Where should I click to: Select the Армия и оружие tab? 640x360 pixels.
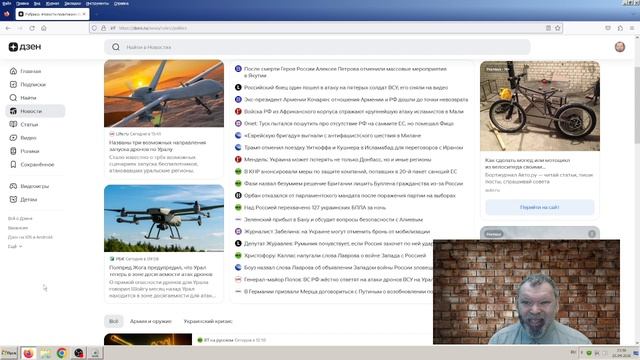[151, 322]
